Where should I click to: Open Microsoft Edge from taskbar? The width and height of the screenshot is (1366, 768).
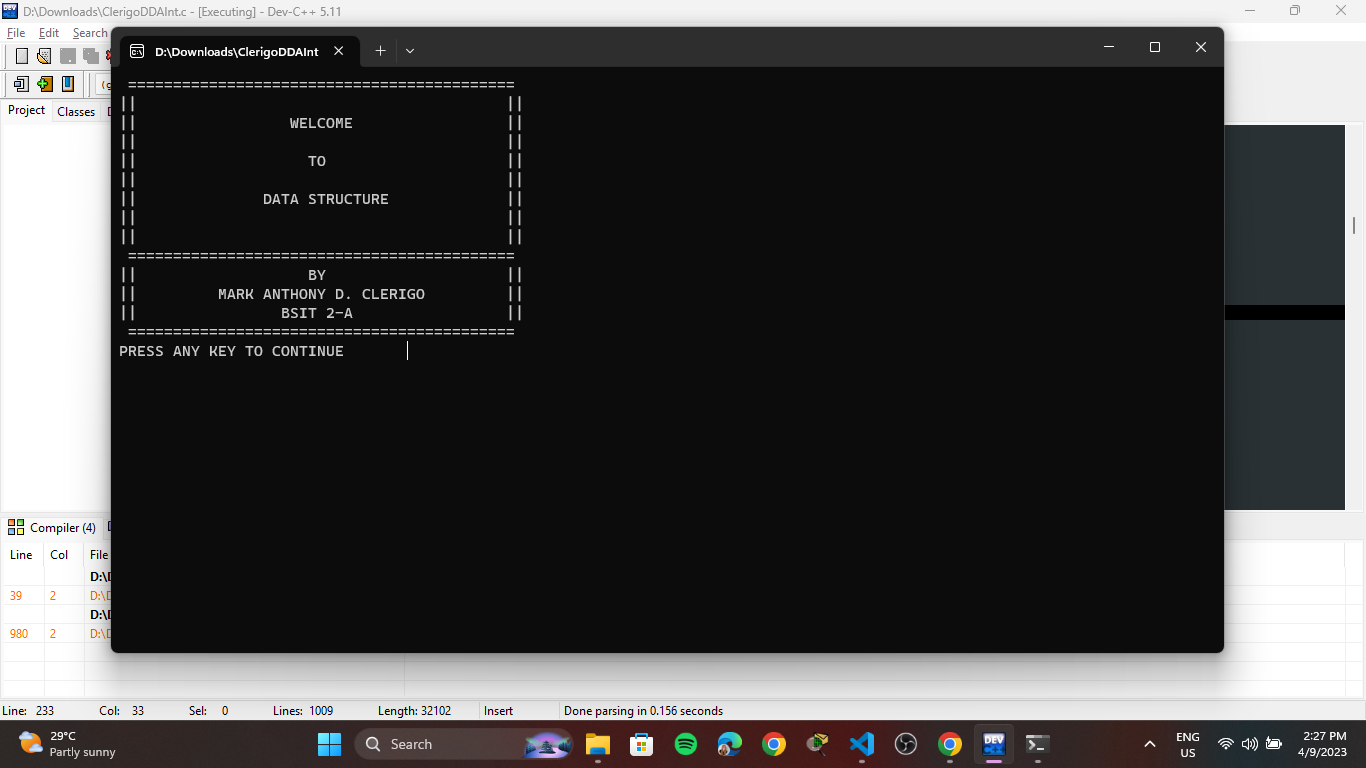pos(730,744)
